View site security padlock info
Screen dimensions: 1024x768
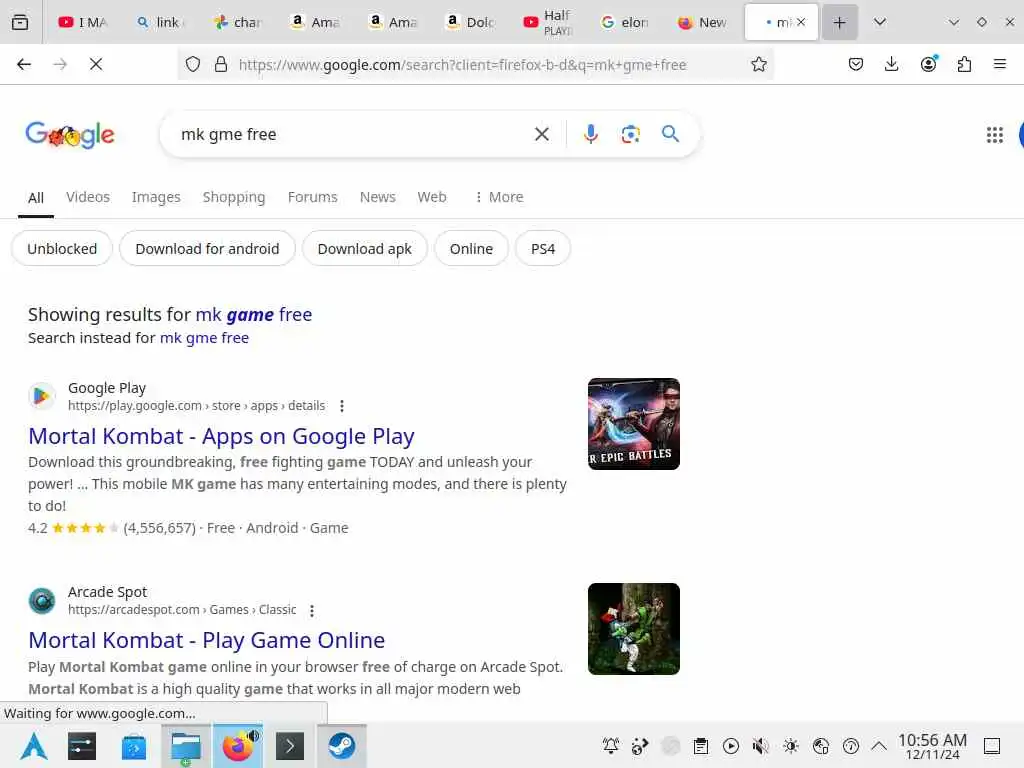[221, 64]
